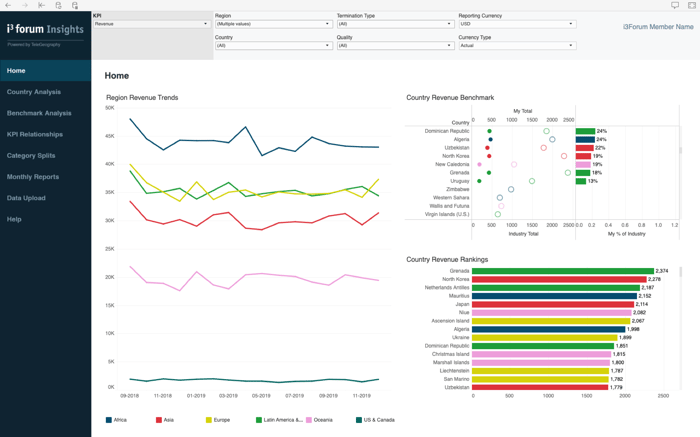Click the Country Revenue Benchmark title

coord(450,97)
